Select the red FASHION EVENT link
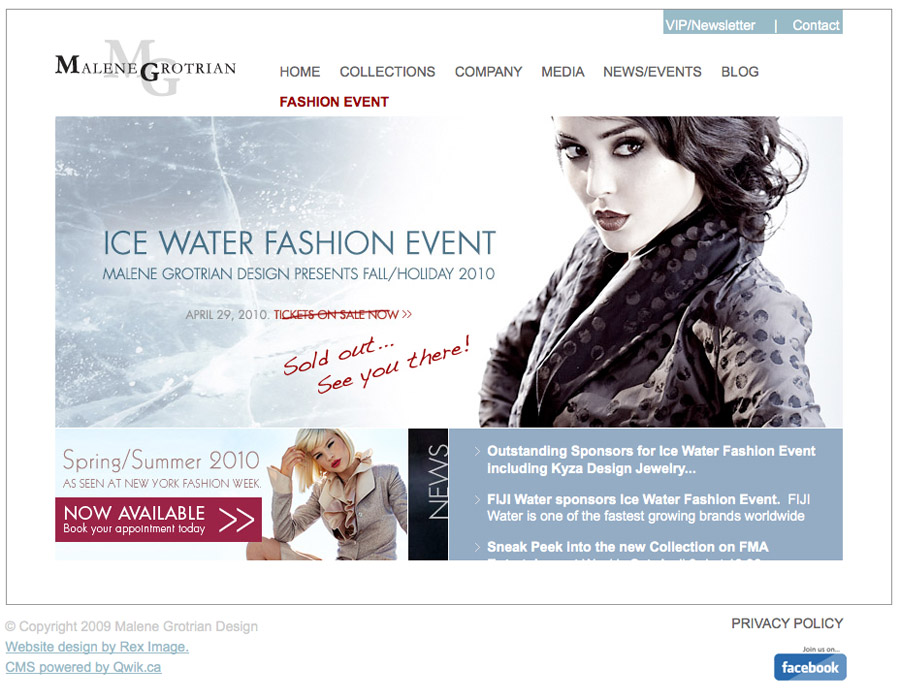900x700 pixels. 334,102
